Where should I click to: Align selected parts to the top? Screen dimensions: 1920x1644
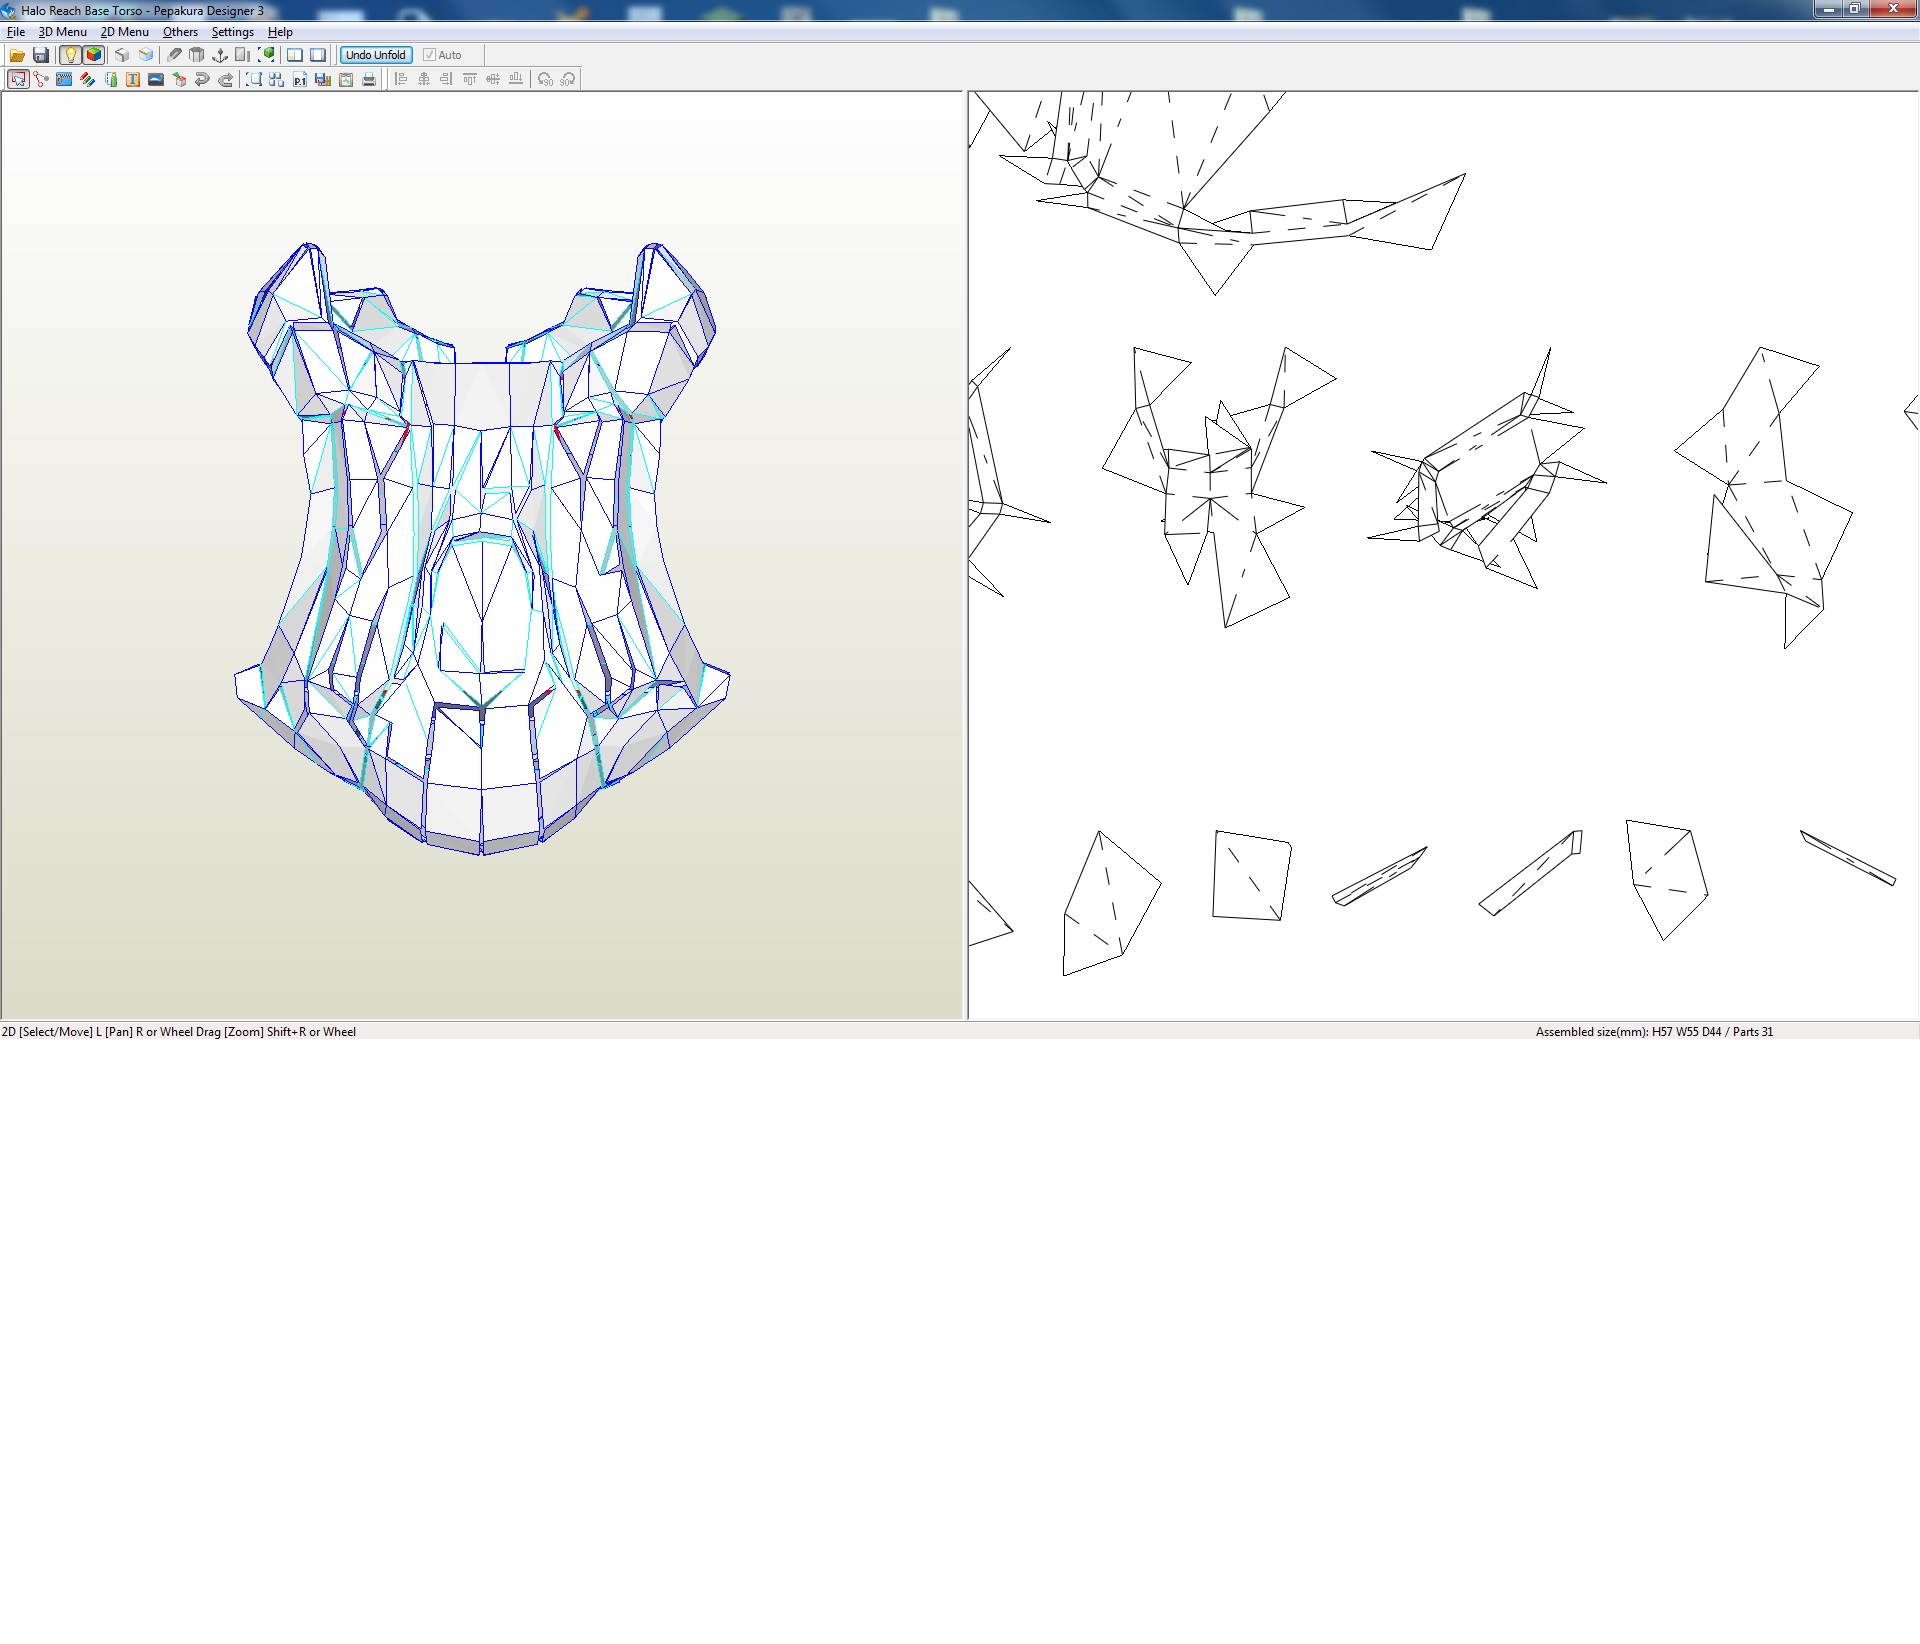tap(470, 79)
